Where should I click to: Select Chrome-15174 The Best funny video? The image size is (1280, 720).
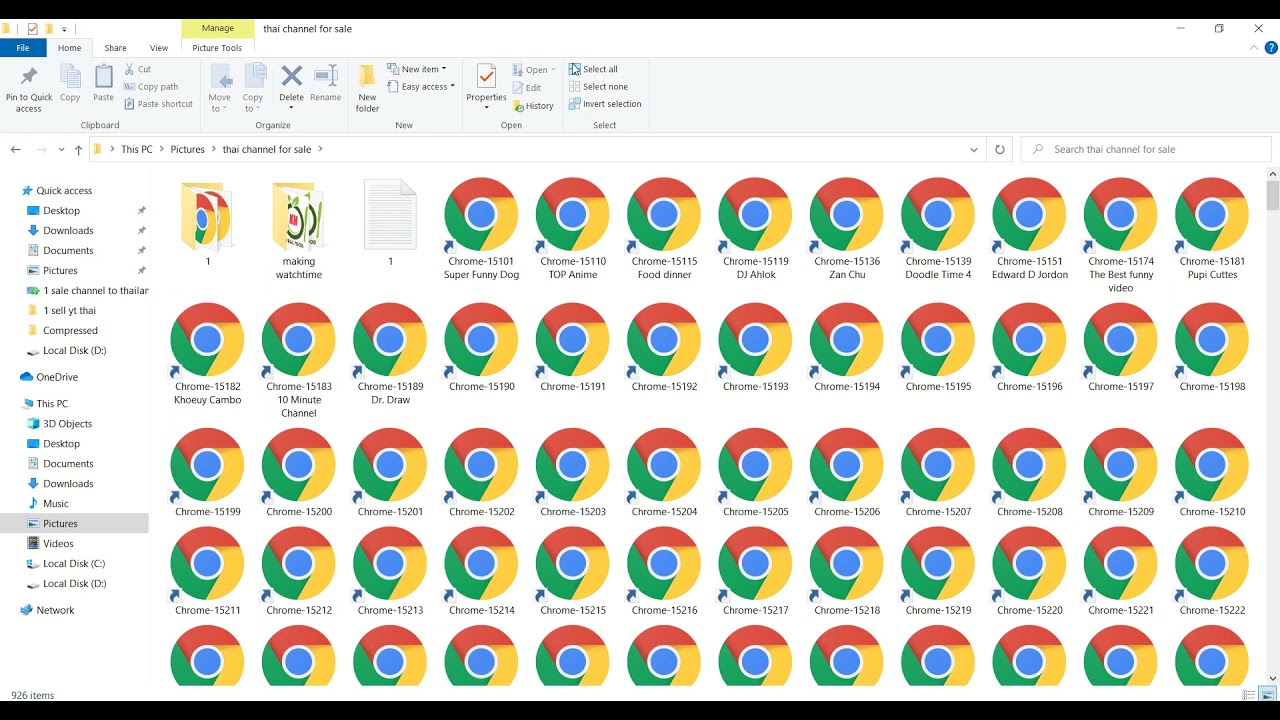(x=1120, y=236)
